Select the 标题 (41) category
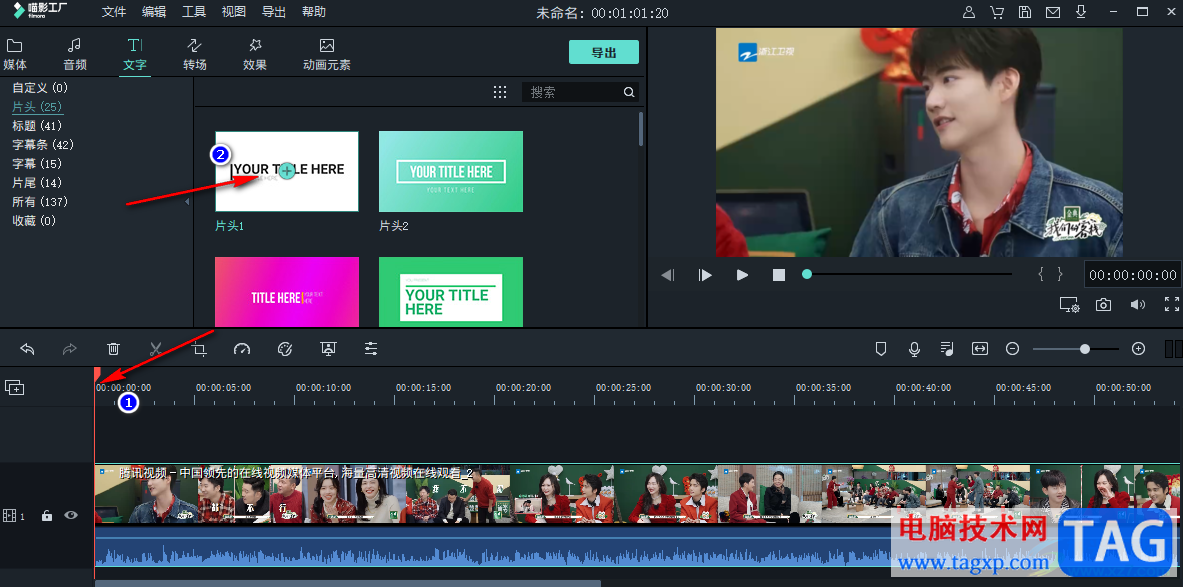 [38, 126]
